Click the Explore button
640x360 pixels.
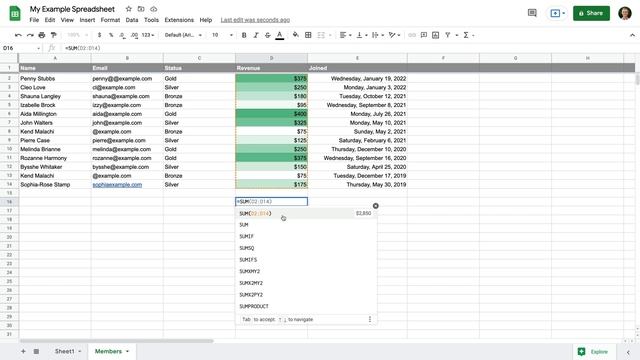tap(593, 351)
